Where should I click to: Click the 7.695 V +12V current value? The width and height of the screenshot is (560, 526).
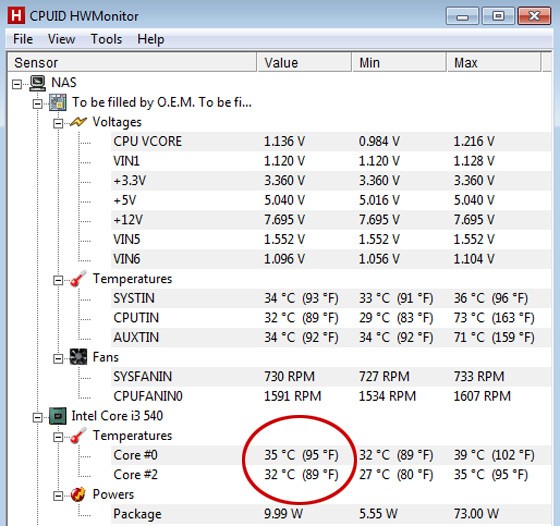(x=284, y=220)
